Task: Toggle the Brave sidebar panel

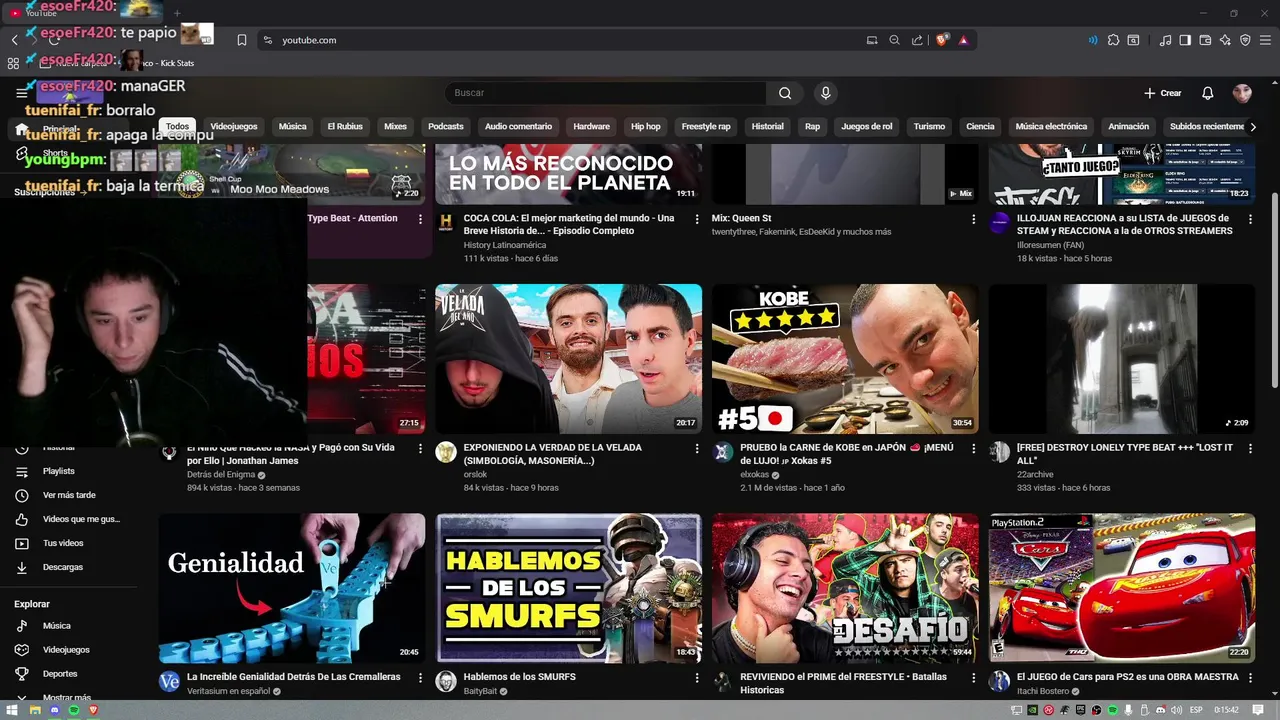Action: 1185,40
